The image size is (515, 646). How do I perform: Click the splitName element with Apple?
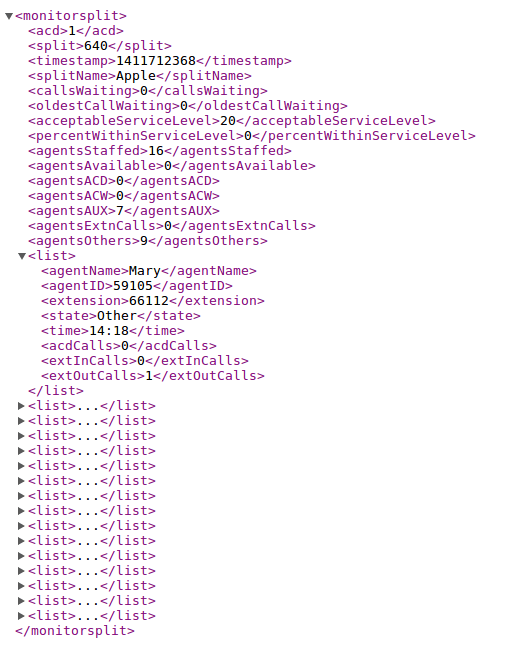(140, 76)
